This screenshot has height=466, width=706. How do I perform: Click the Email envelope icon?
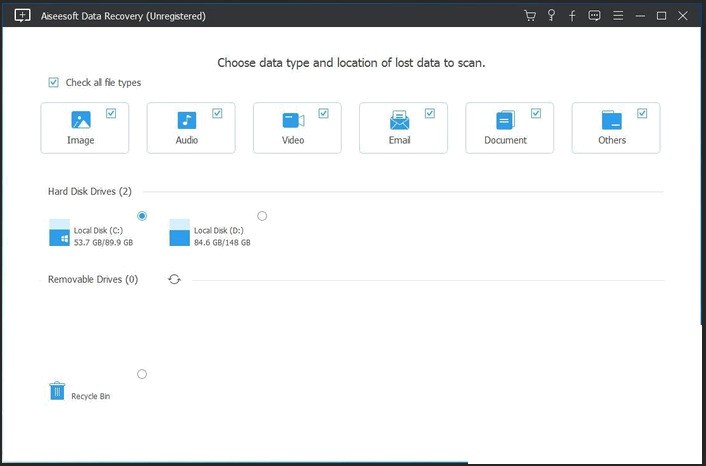pos(399,120)
